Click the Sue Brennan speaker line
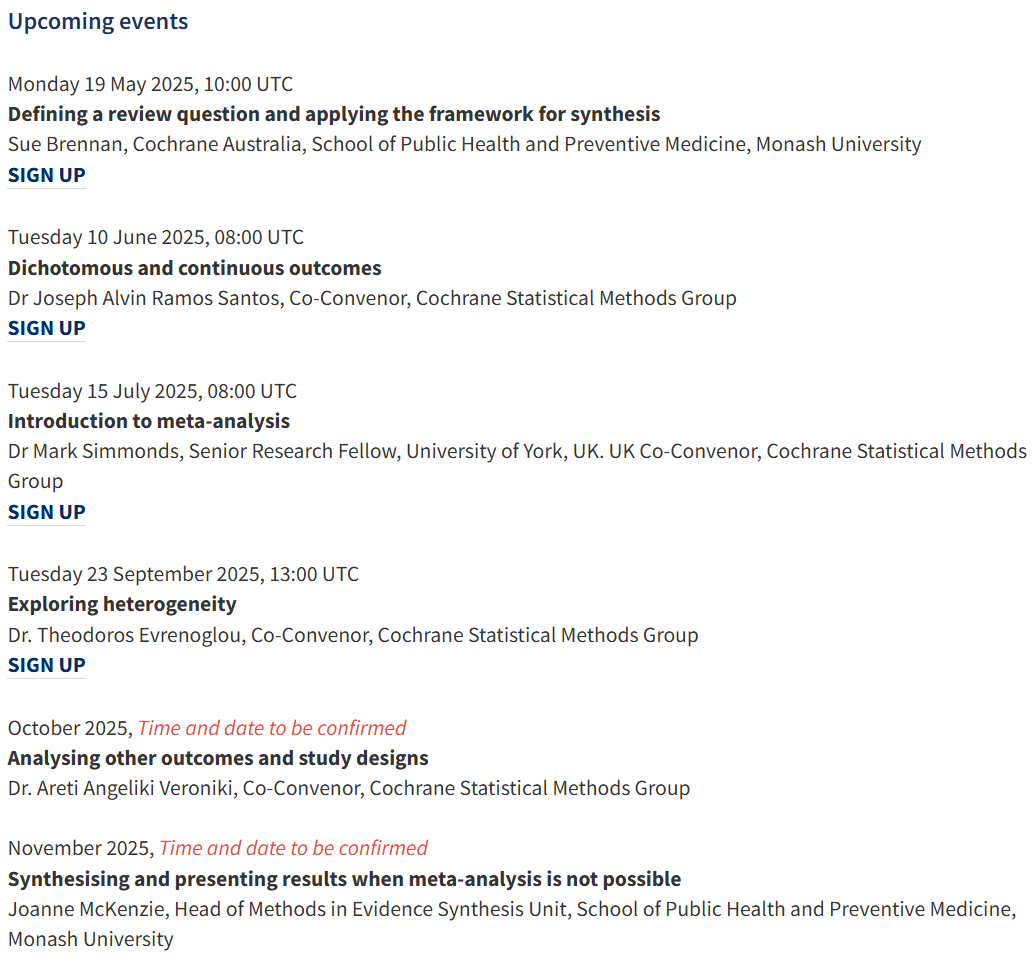1033x962 pixels. [464, 144]
